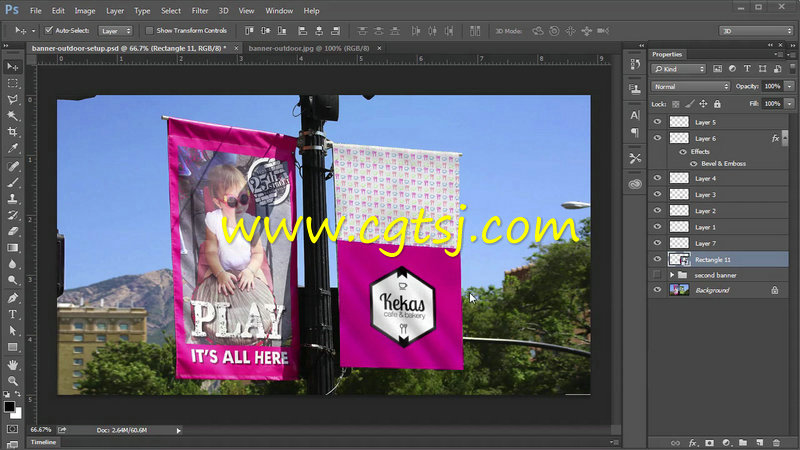Toggle Auto-Select checkbox
This screenshot has width=800, height=450.
pyautogui.click(x=49, y=31)
